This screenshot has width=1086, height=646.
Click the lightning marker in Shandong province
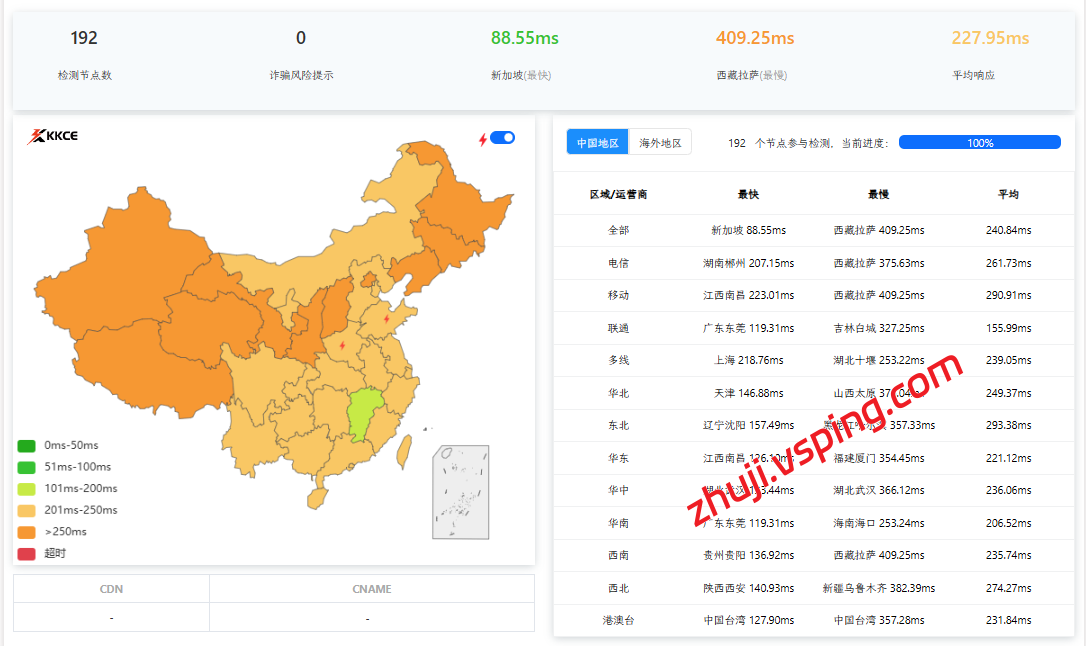coord(387,319)
